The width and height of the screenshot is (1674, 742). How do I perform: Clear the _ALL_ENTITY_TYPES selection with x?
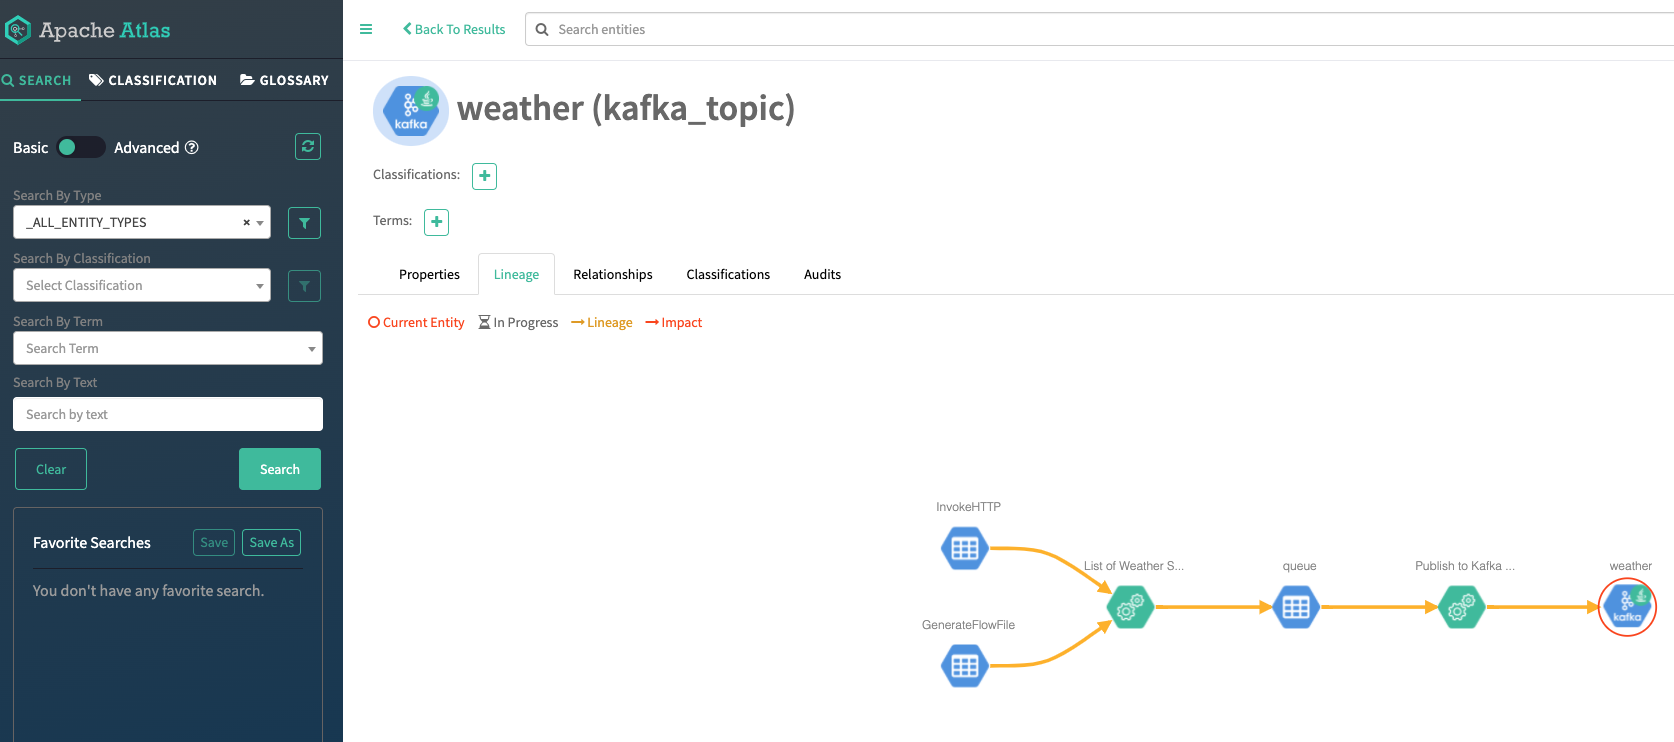tap(246, 223)
